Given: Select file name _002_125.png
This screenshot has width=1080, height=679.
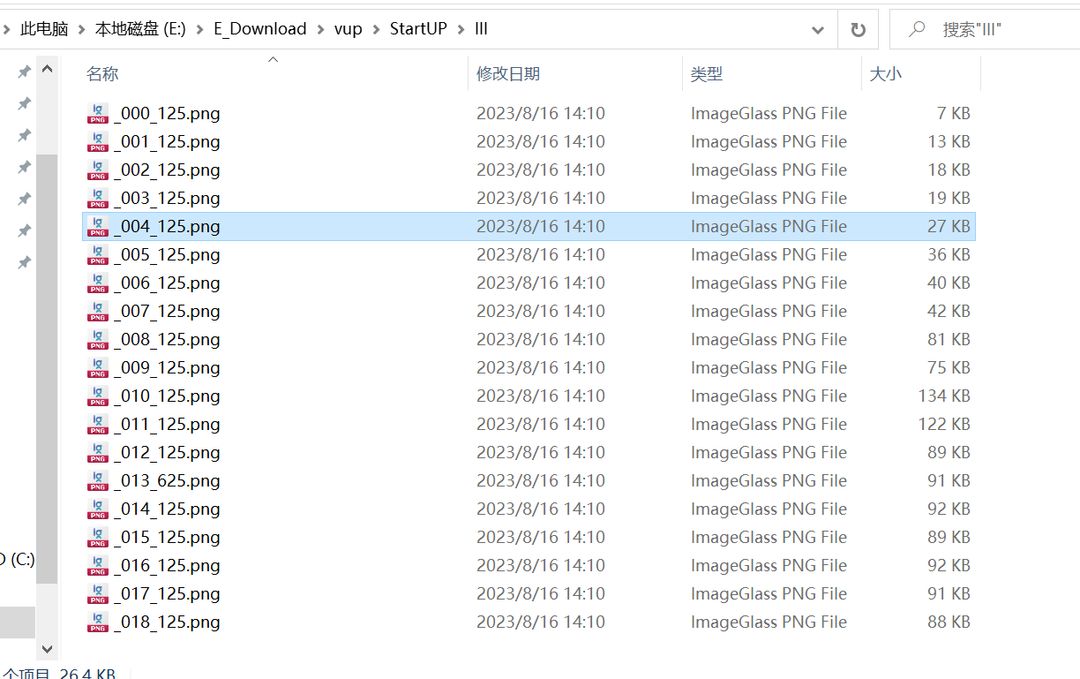Looking at the screenshot, I should (167, 170).
